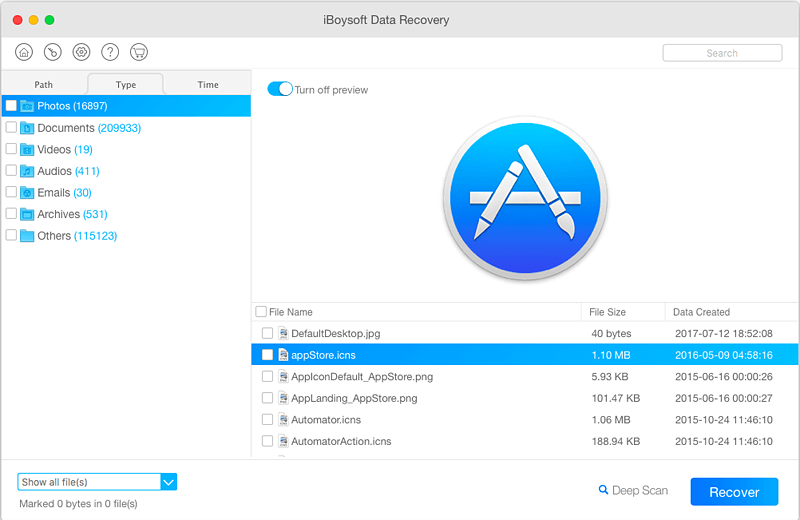Image resolution: width=800 pixels, height=520 pixels.
Task: Select the Emails (30) category
Action: point(64,193)
